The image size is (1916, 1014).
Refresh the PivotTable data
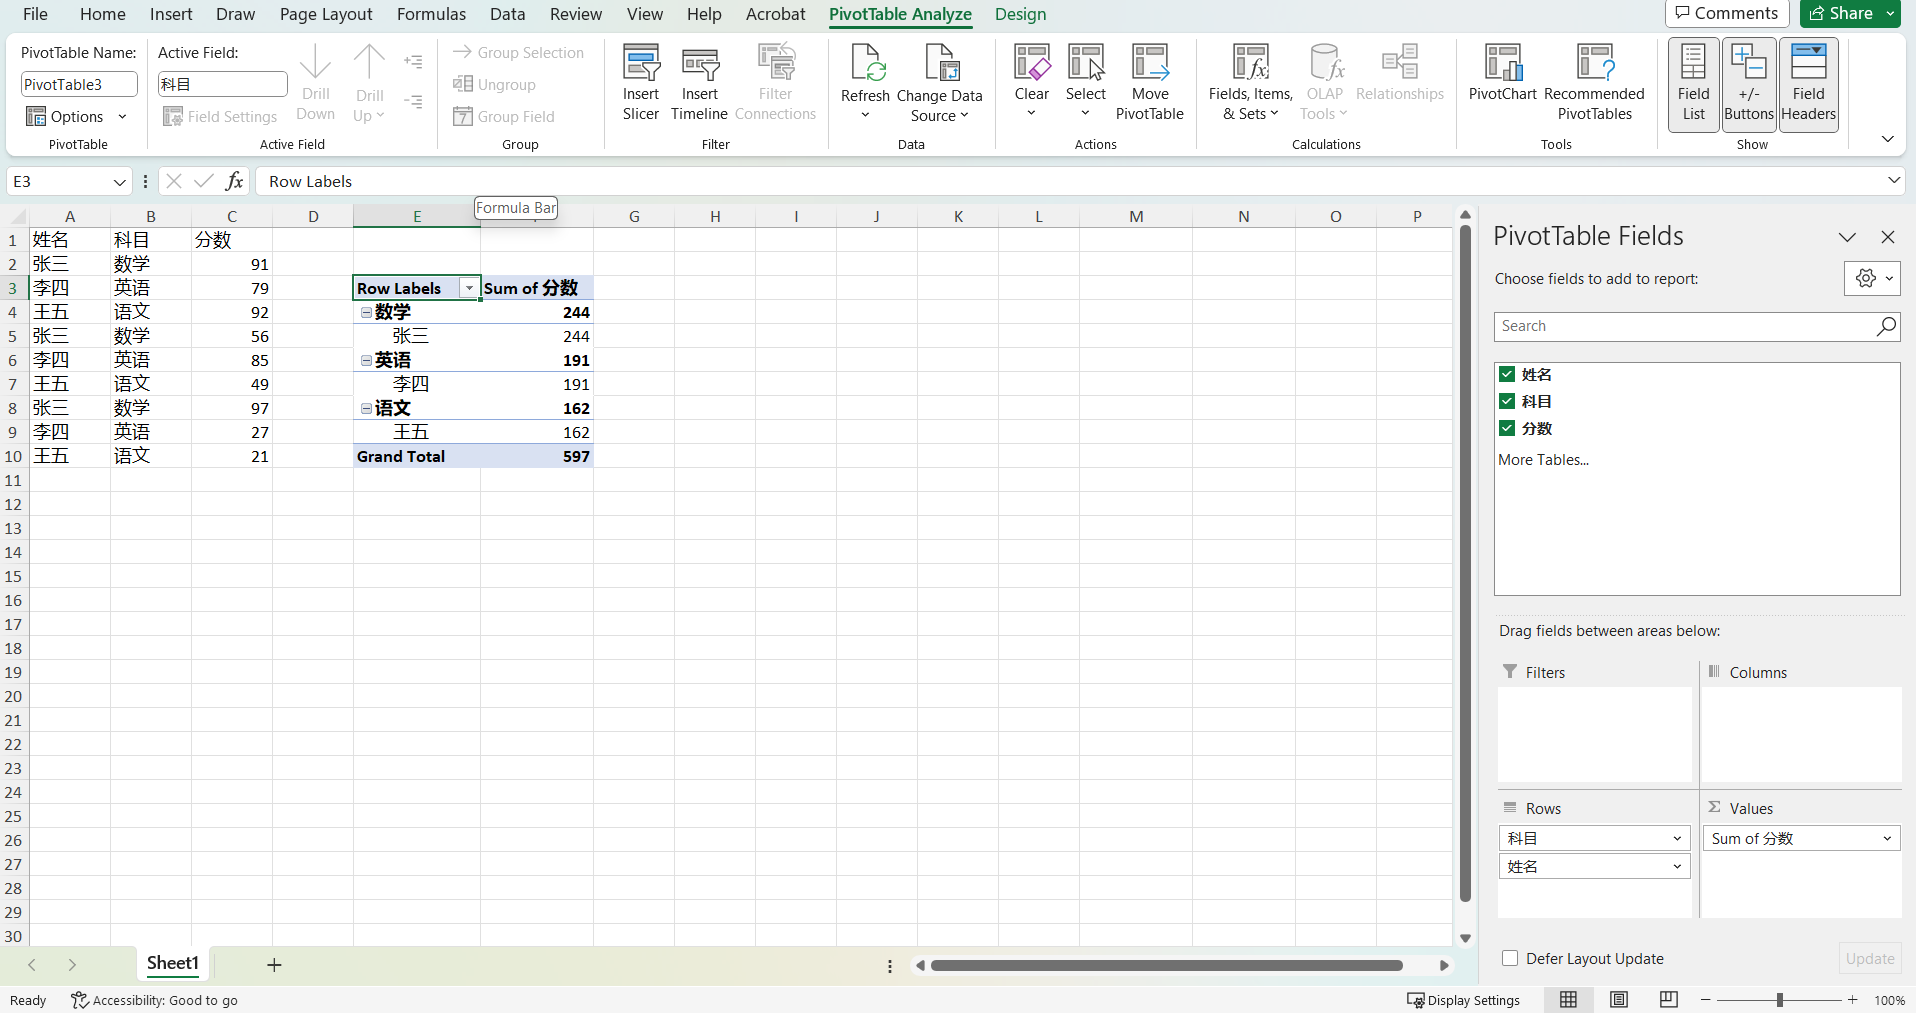[x=865, y=83]
